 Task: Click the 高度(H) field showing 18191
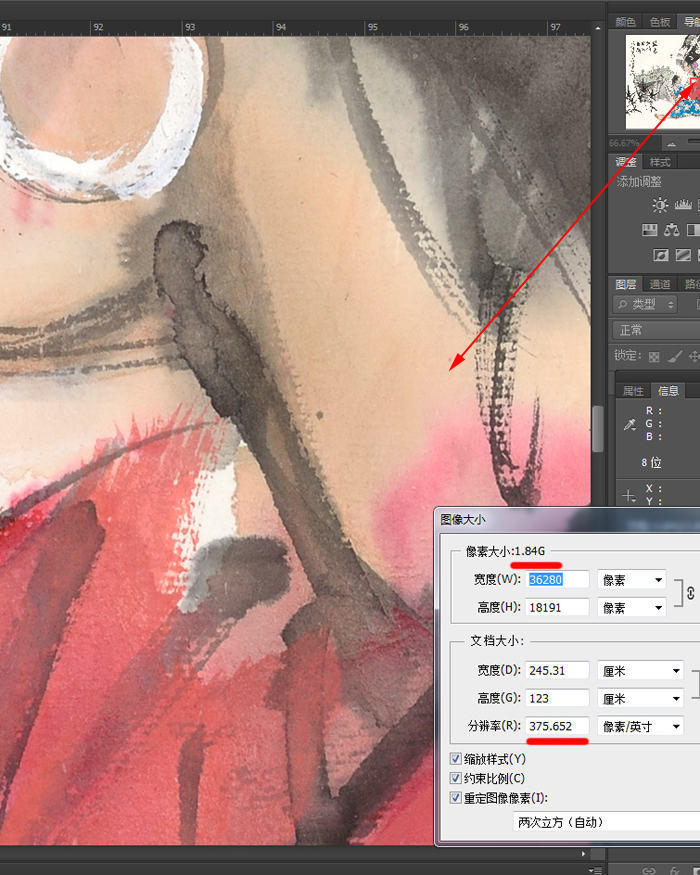click(x=557, y=607)
